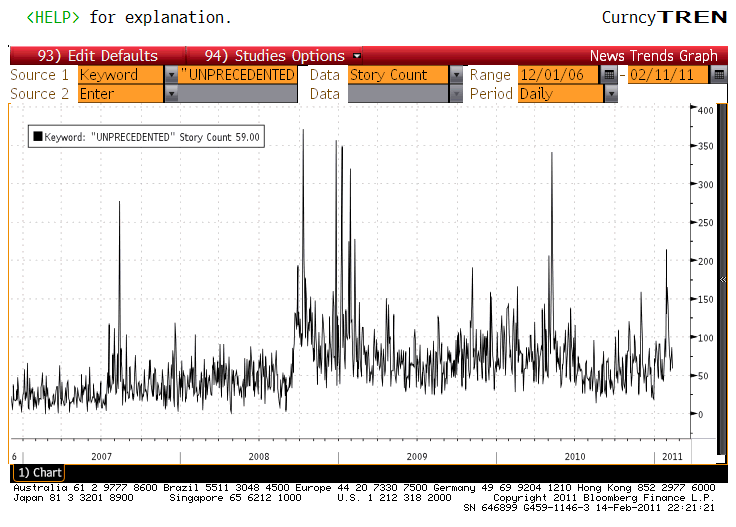Click the 94) Studies Options button
Viewport: 736px width, 527px height.
(275, 55)
